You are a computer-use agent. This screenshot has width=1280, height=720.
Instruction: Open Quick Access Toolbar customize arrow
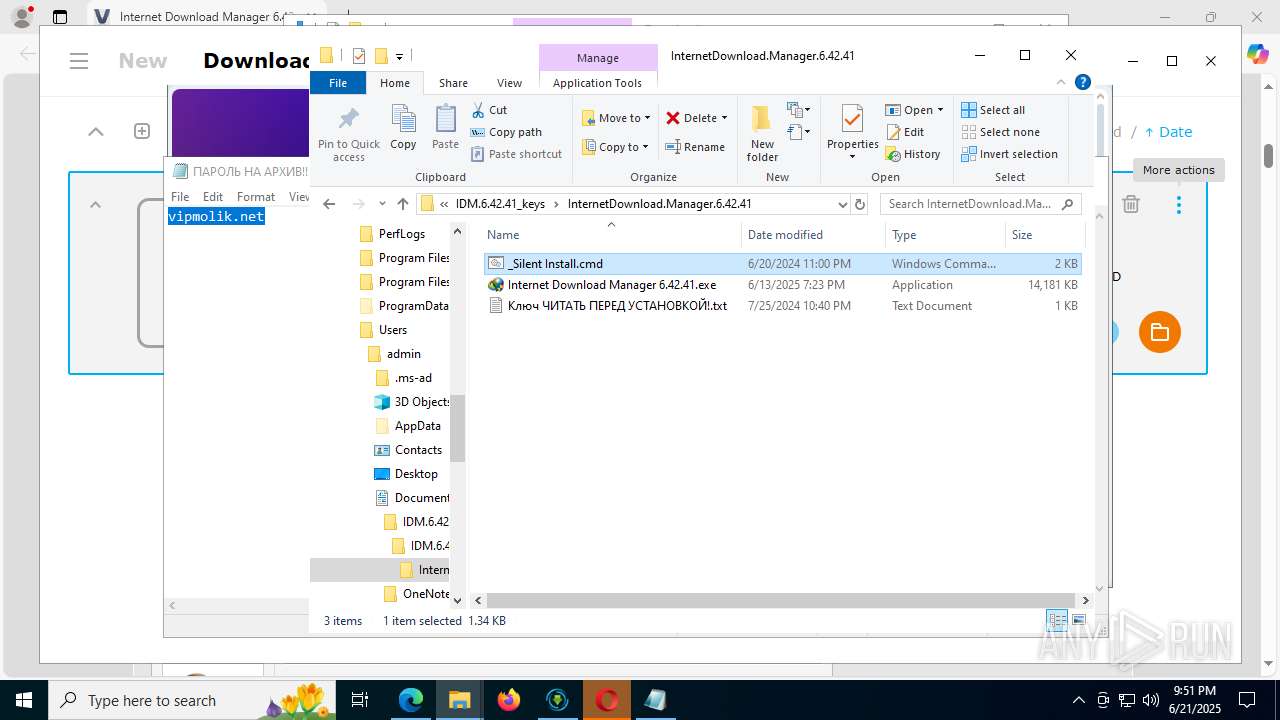point(399,56)
